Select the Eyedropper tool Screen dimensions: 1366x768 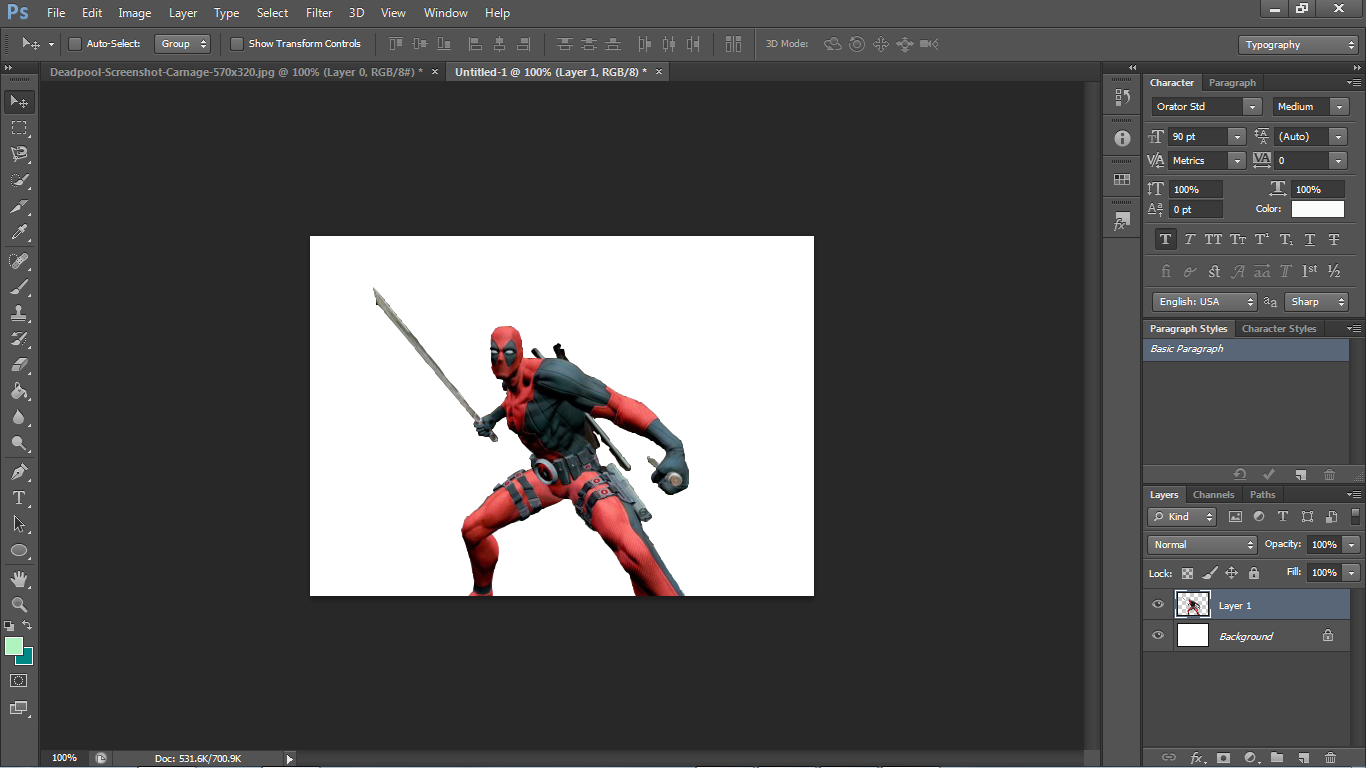[x=19, y=233]
